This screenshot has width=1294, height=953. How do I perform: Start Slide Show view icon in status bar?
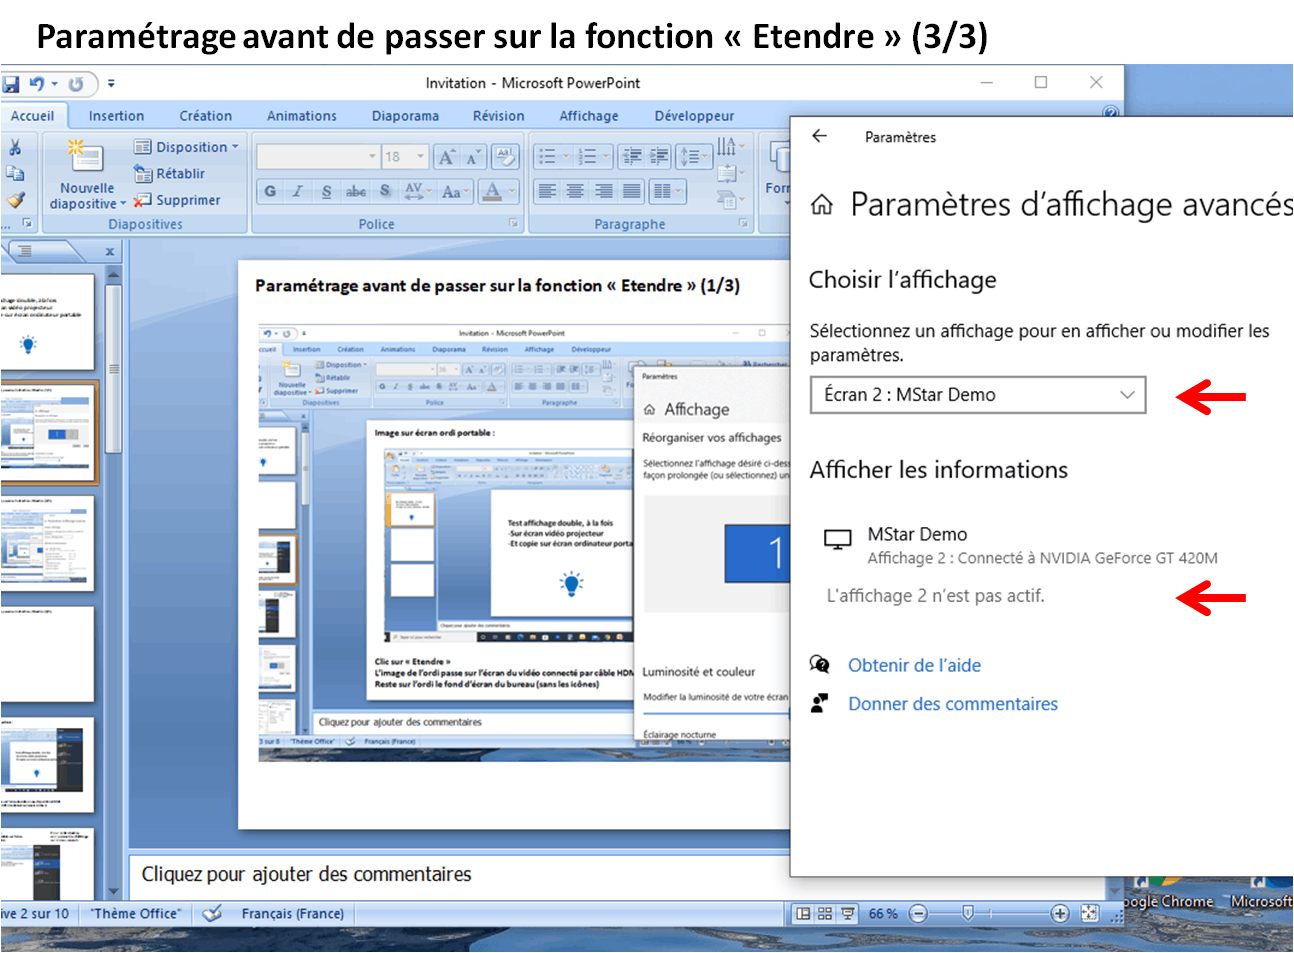point(848,913)
